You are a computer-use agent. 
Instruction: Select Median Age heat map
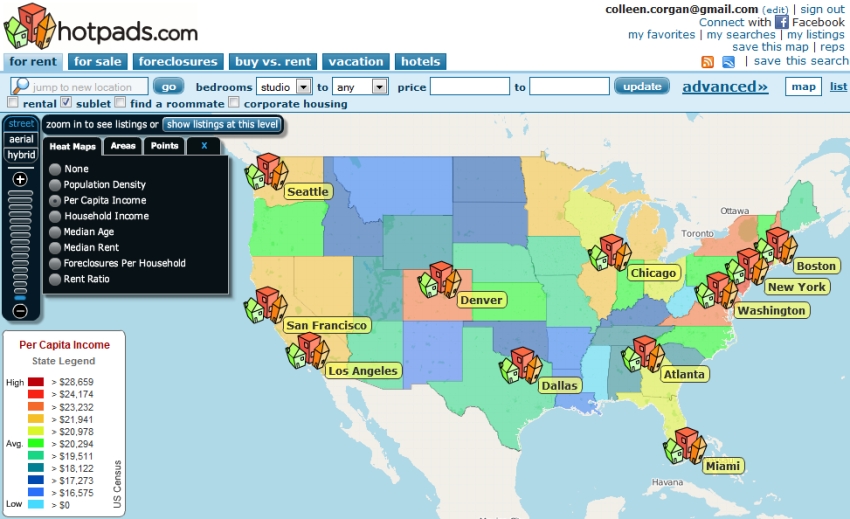55,232
